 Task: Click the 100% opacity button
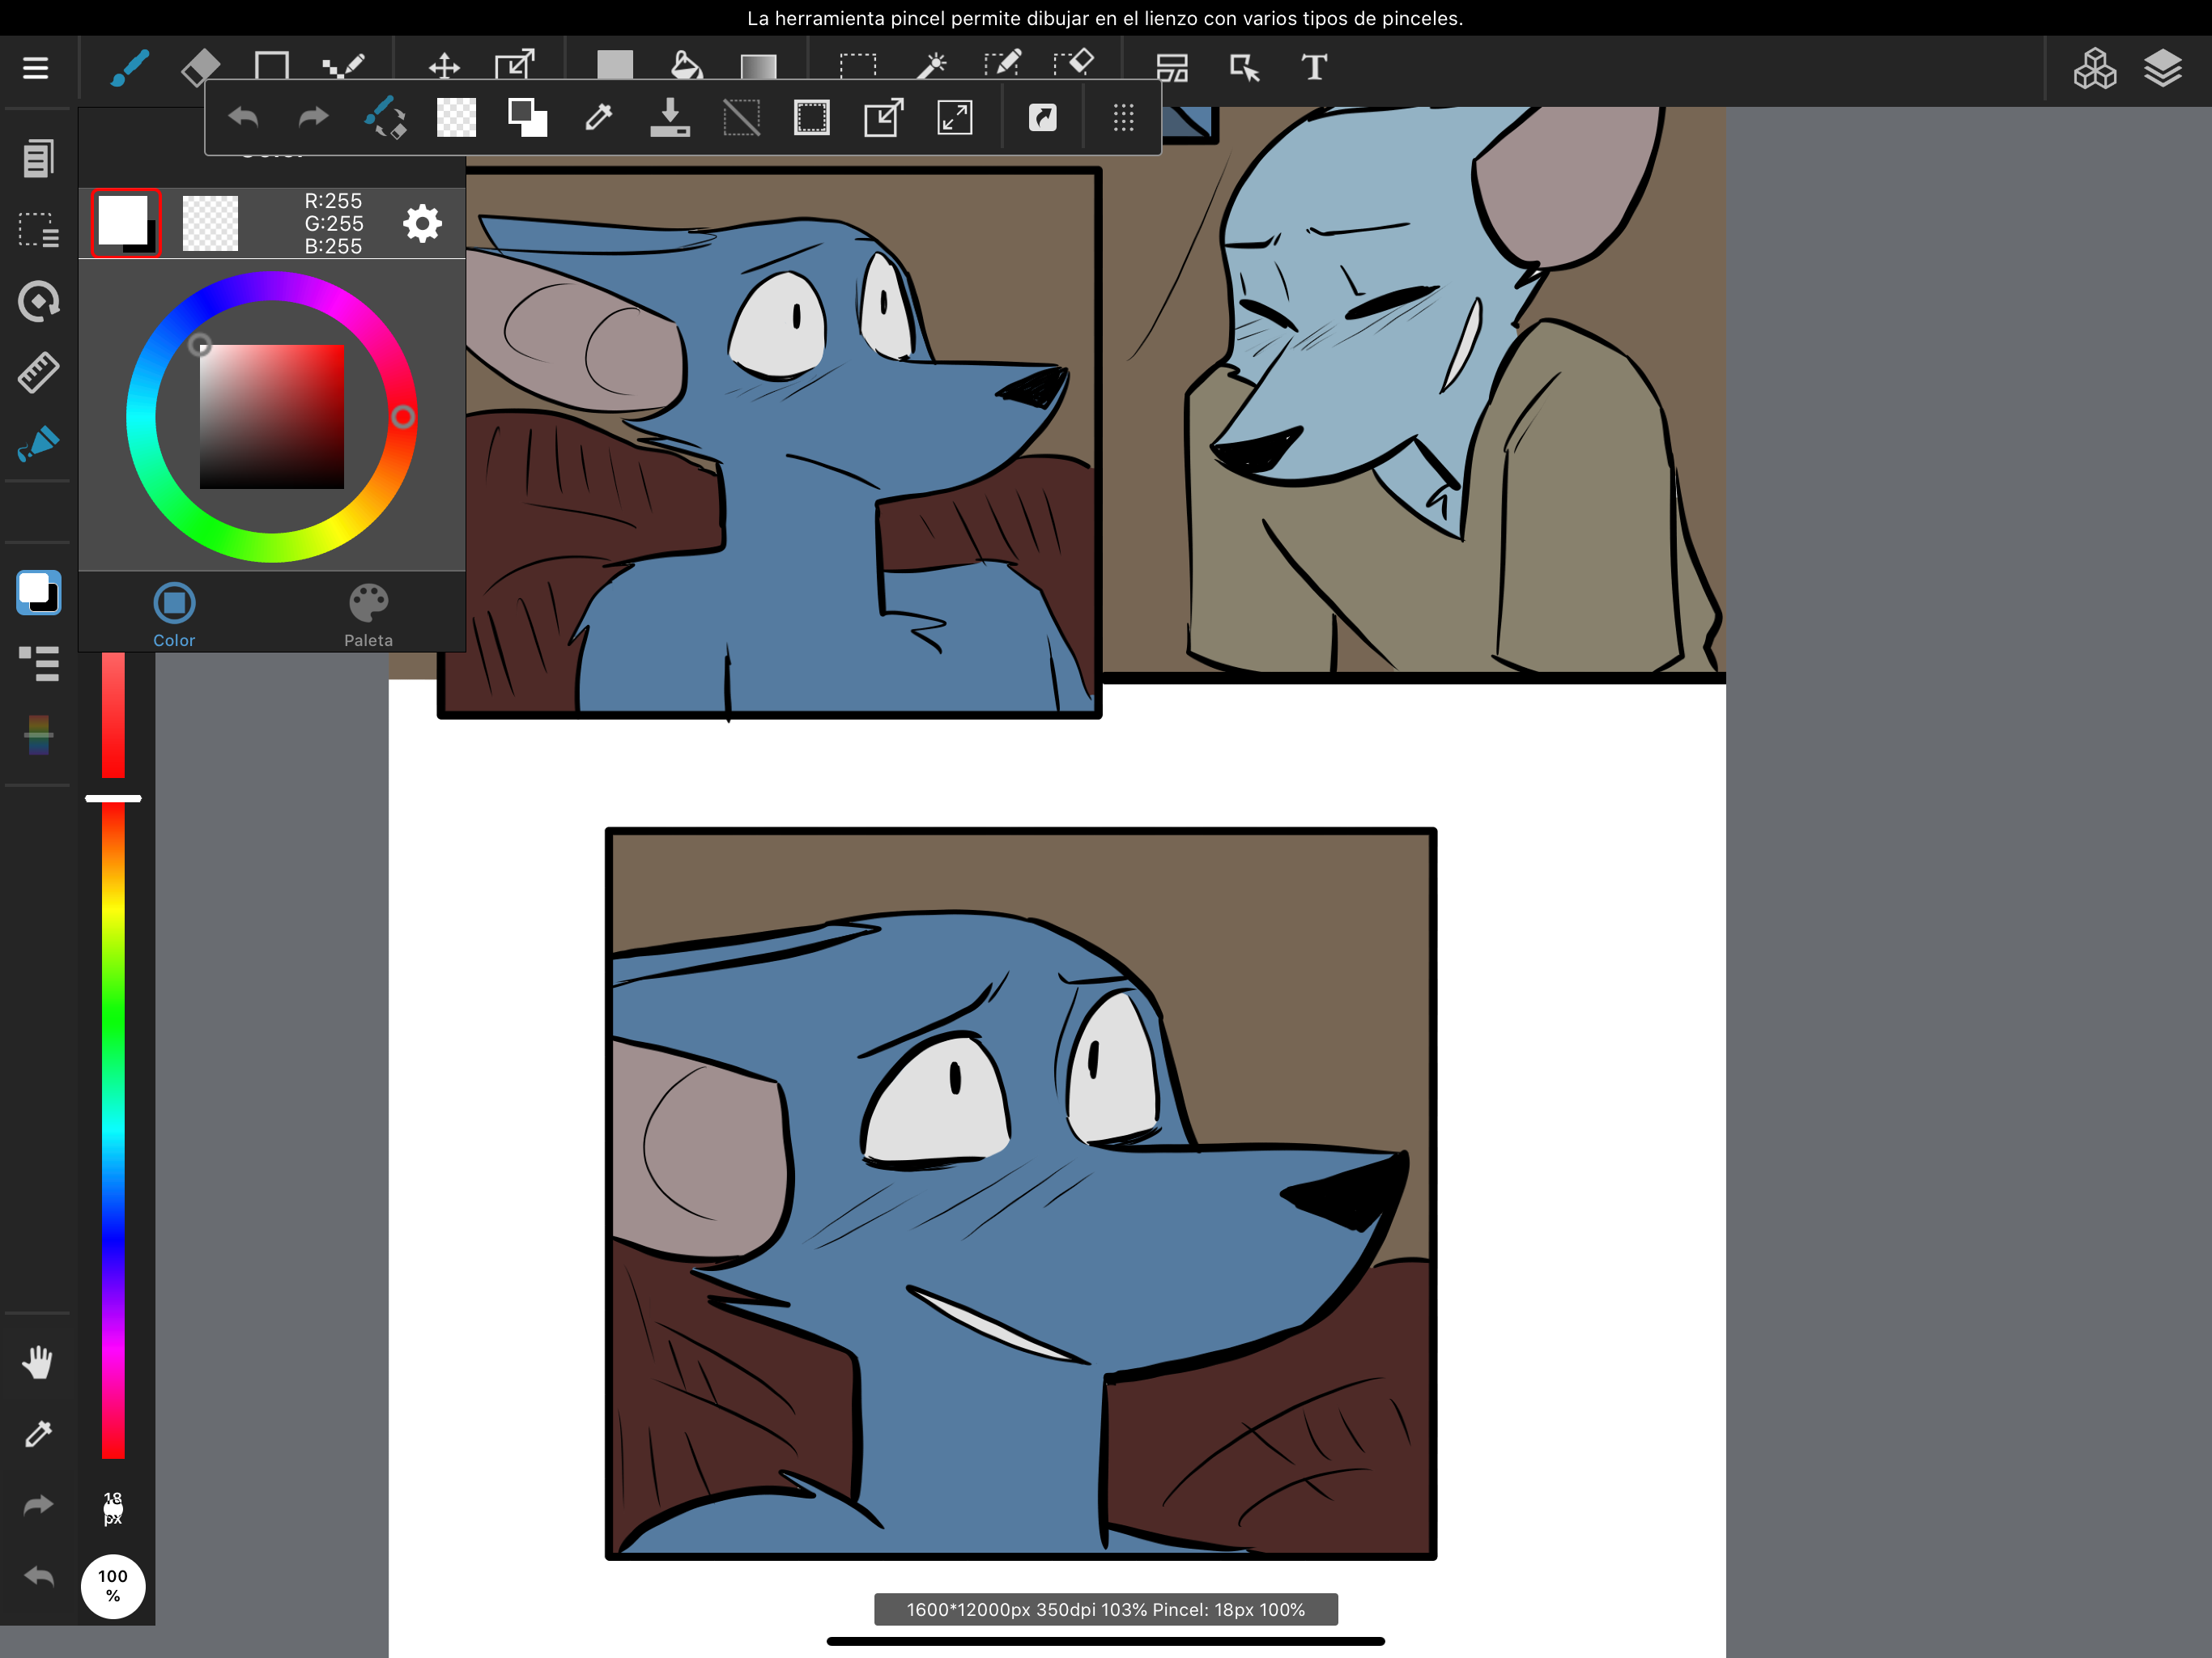pyautogui.click(x=113, y=1585)
